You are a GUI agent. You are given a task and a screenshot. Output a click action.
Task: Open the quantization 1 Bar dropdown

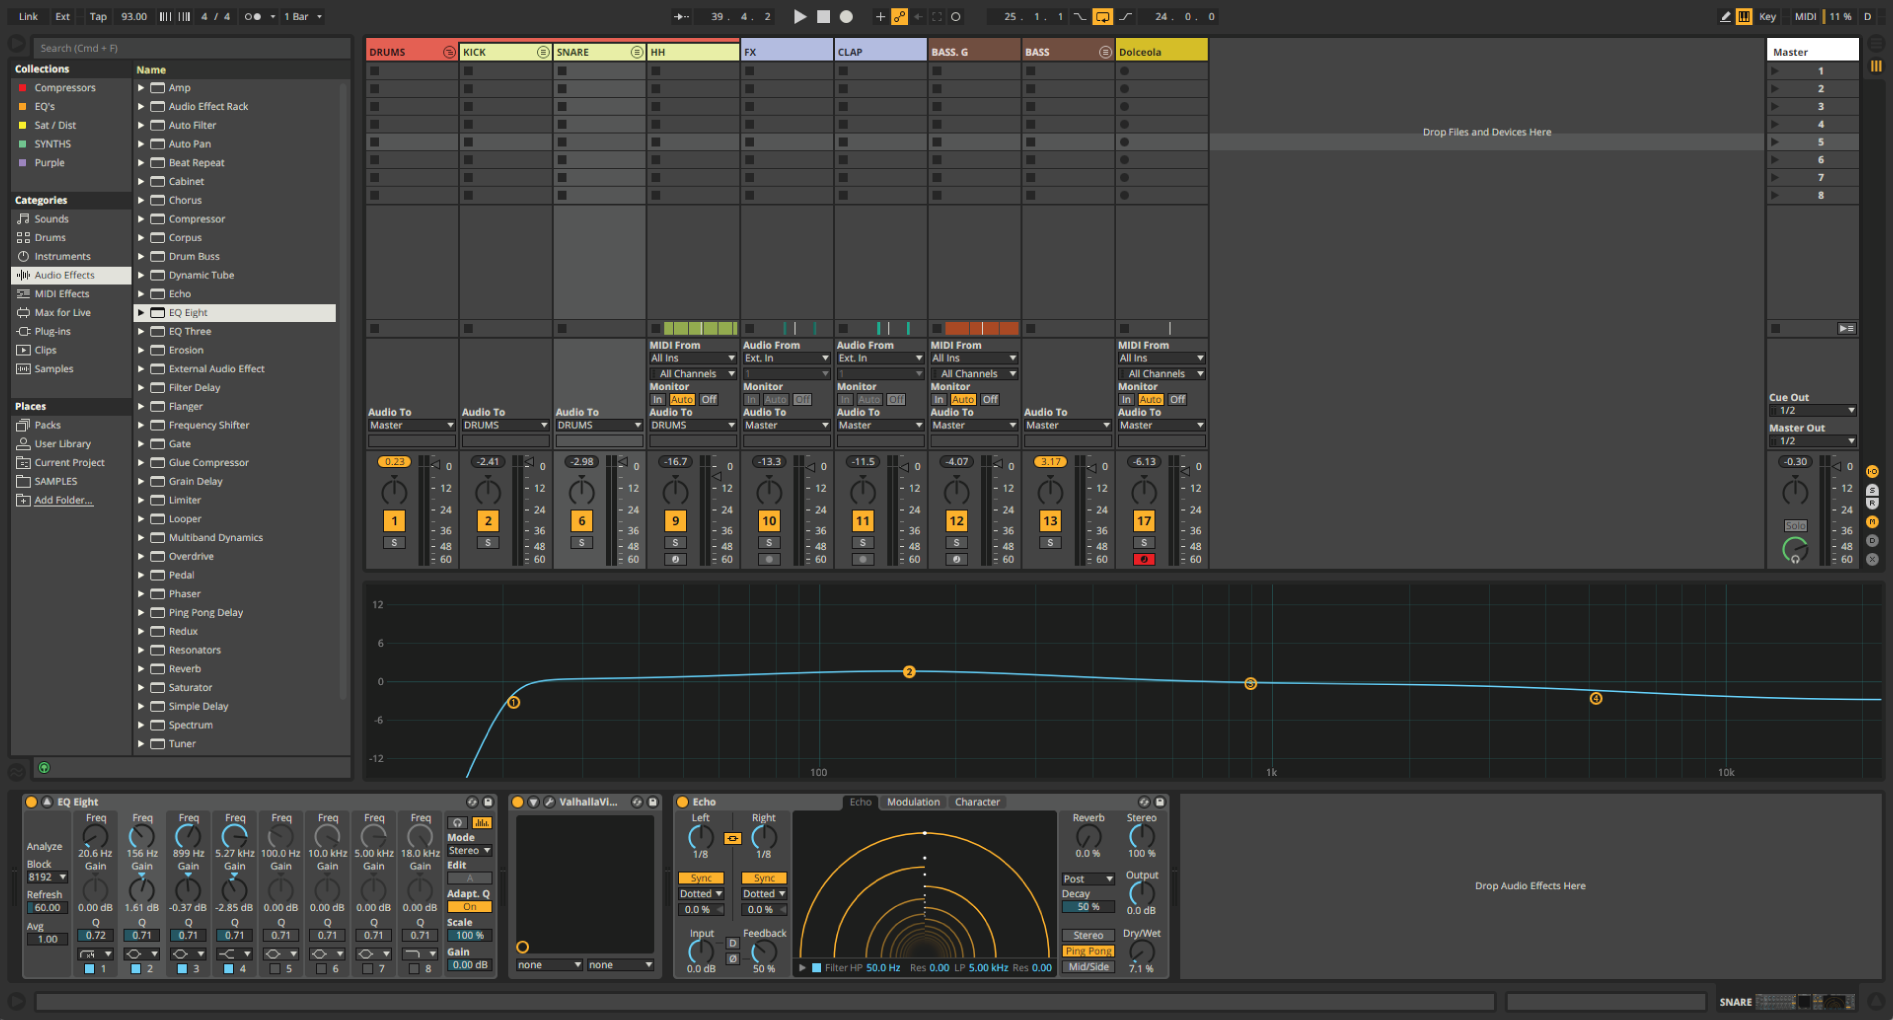(x=303, y=16)
